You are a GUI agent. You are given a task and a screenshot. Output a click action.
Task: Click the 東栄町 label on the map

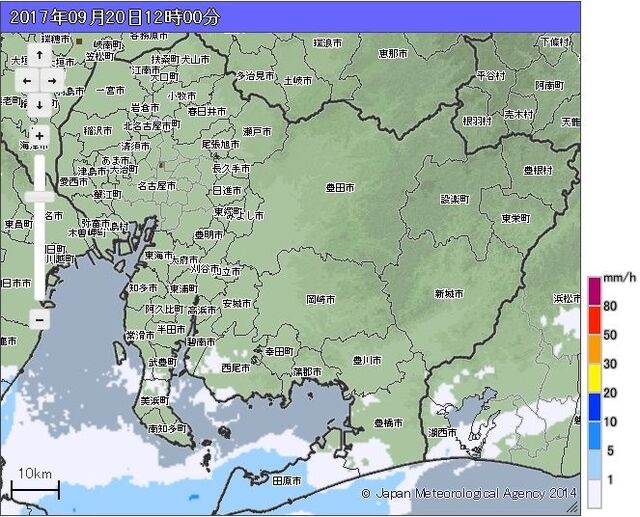[x=516, y=218]
